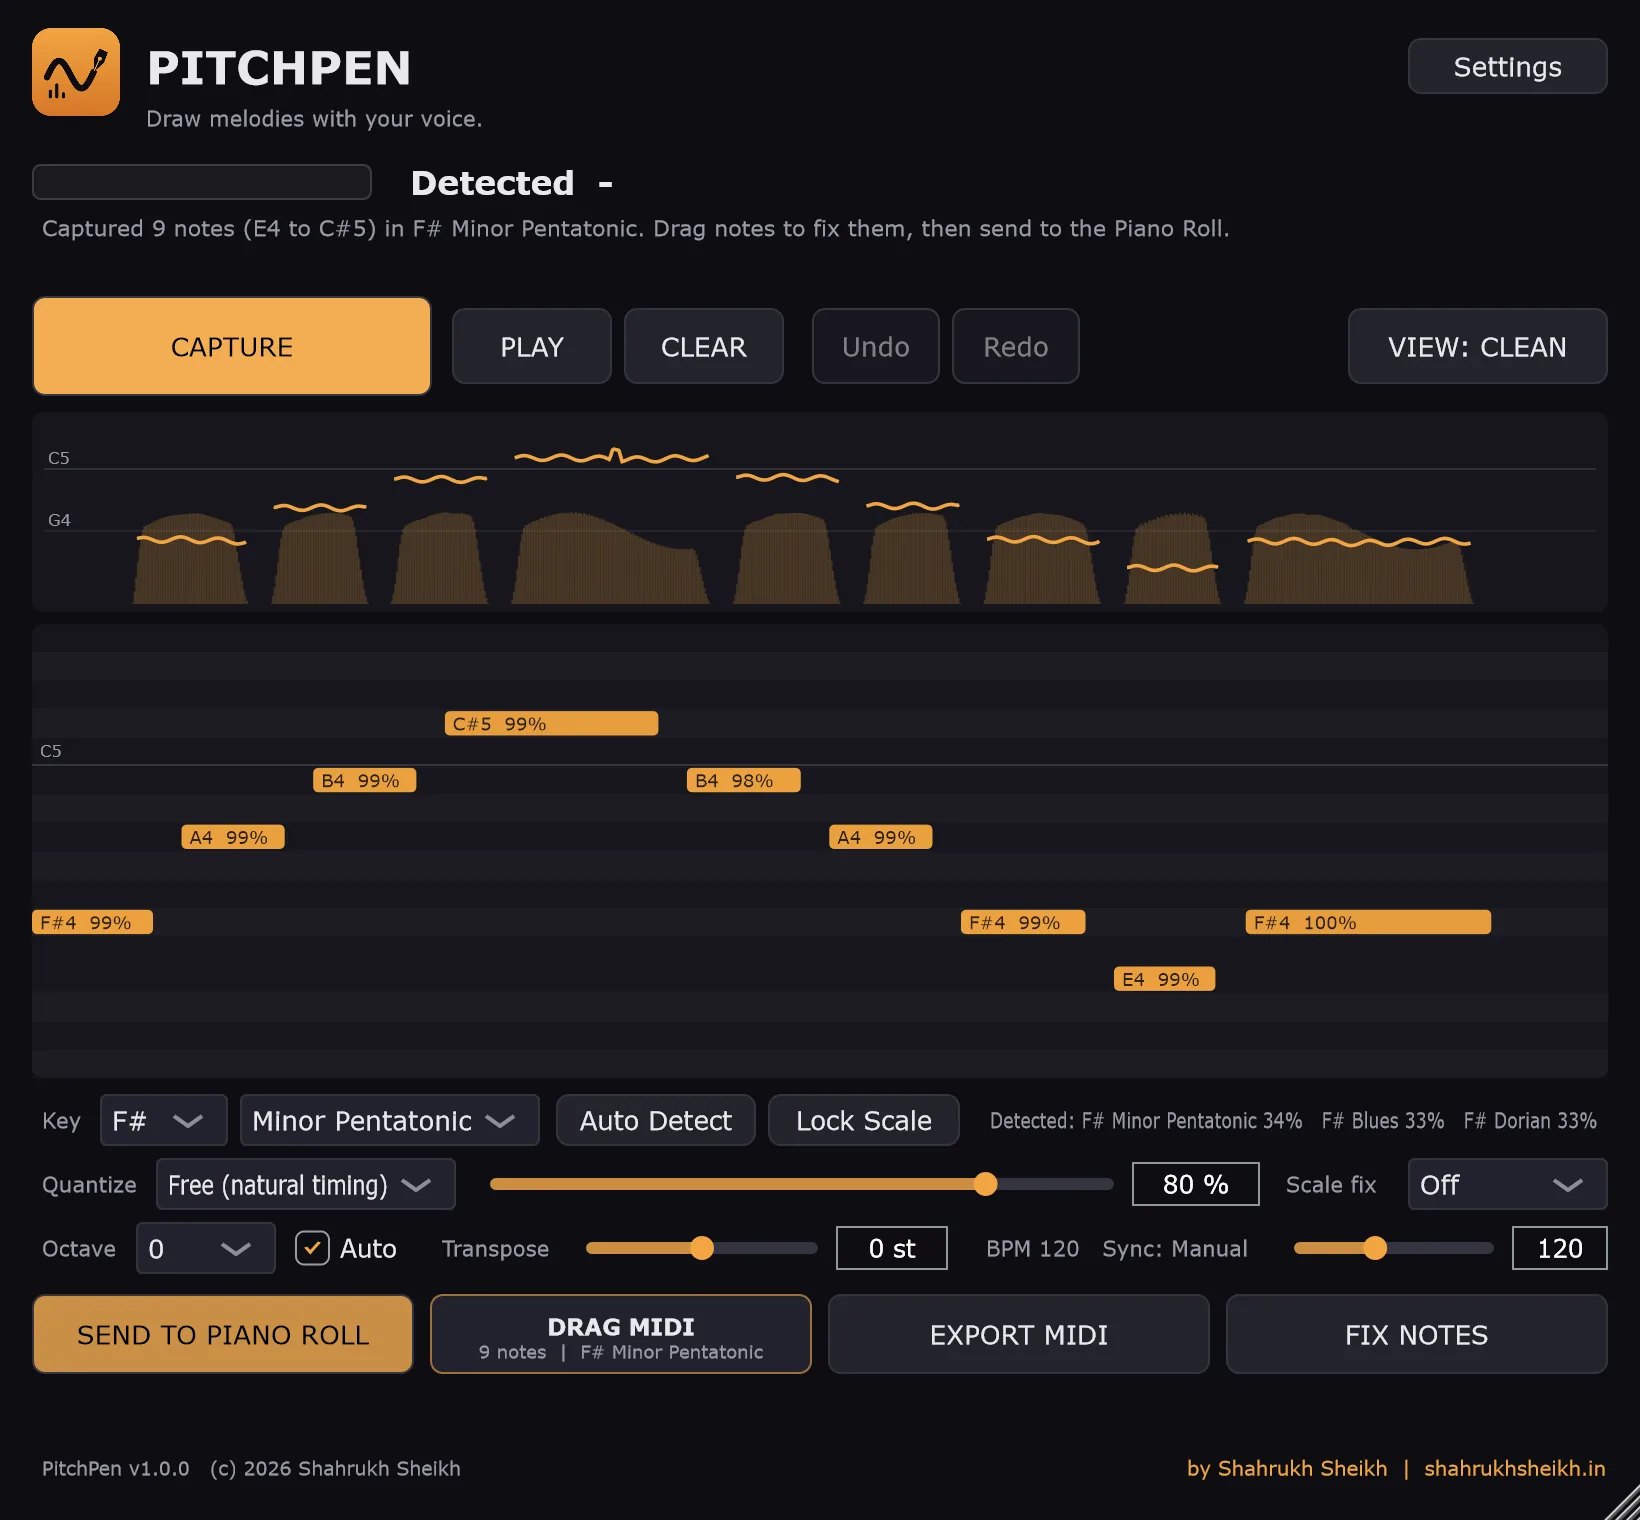This screenshot has height=1520, width=1640.
Task: Click the 0 st transpose field
Action: 891,1248
